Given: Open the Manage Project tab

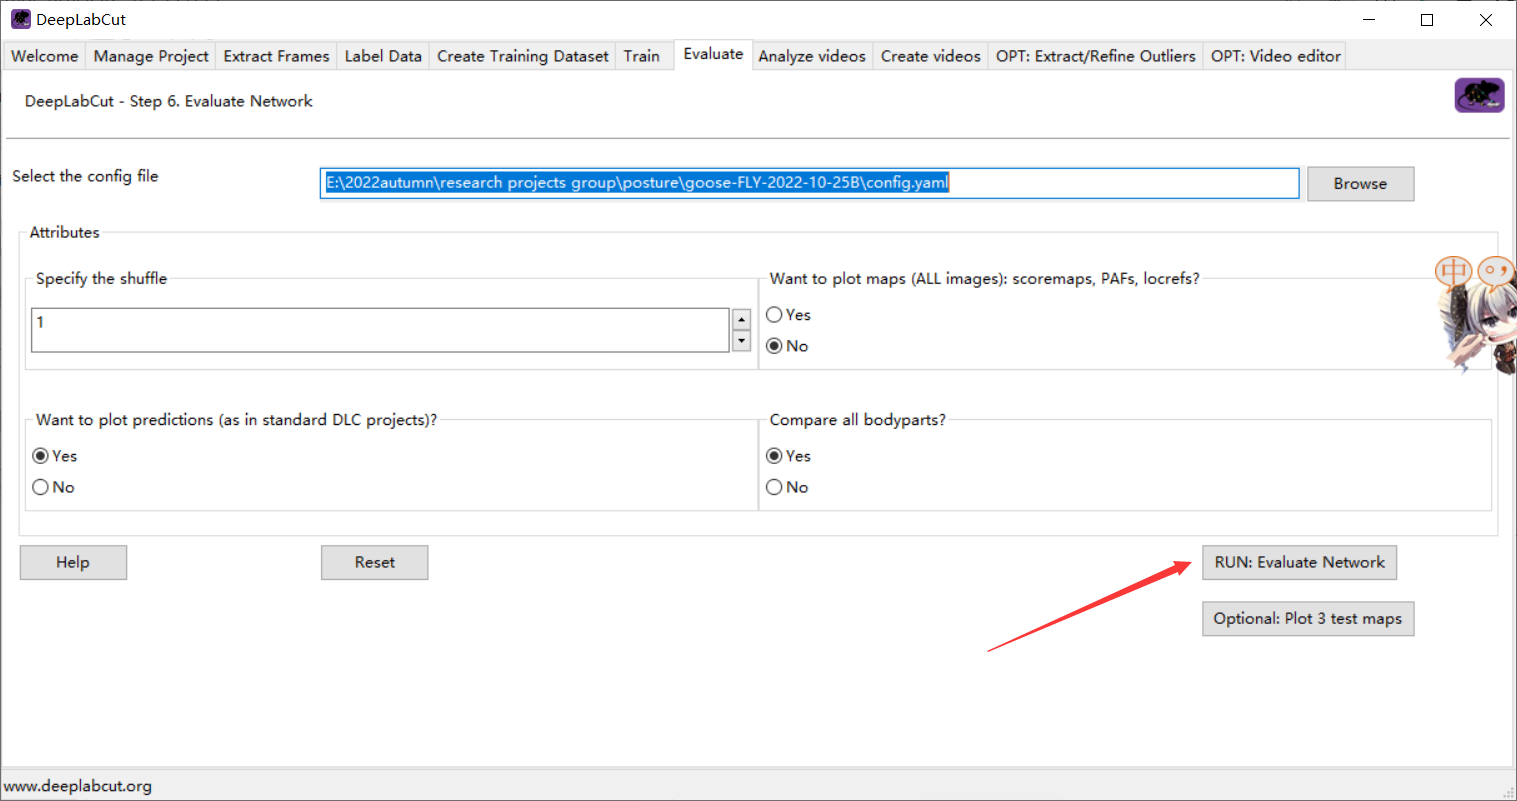Looking at the screenshot, I should click(151, 56).
